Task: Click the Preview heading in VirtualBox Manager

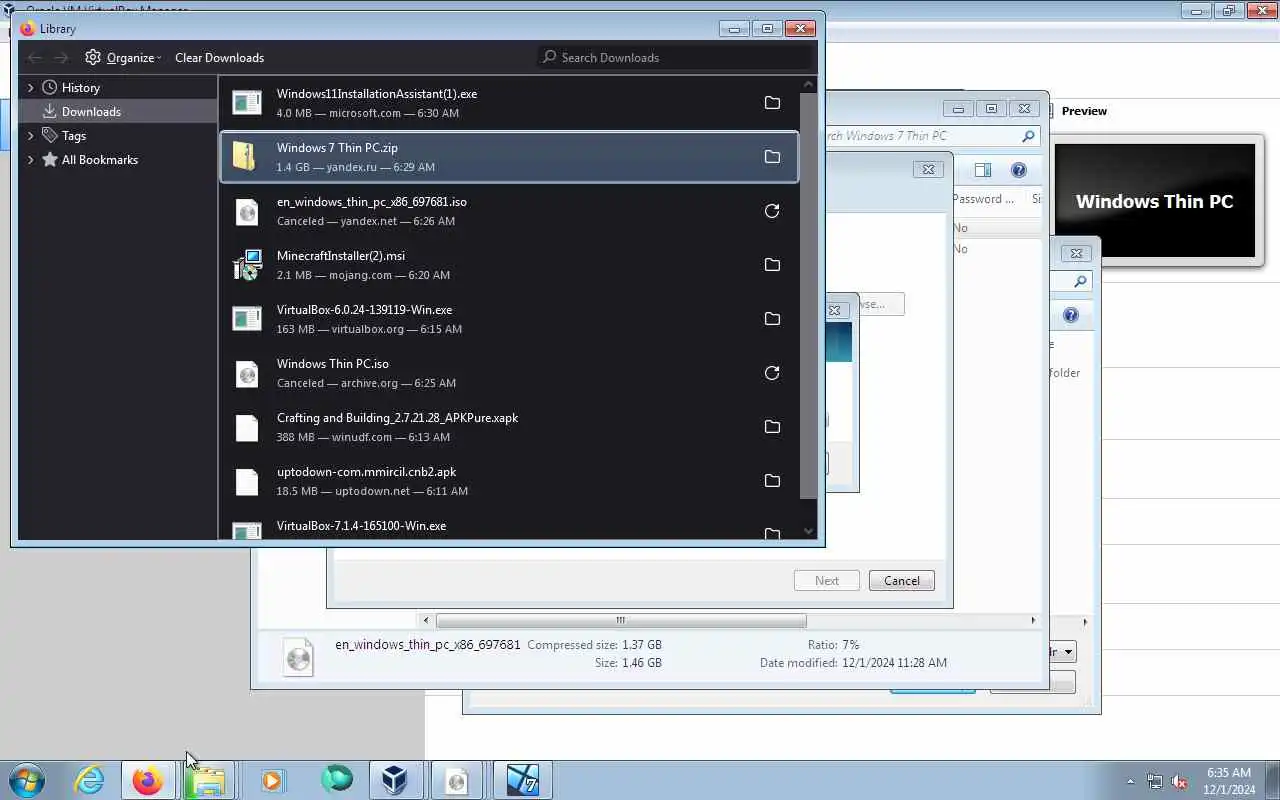Action: coord(1084,111)
